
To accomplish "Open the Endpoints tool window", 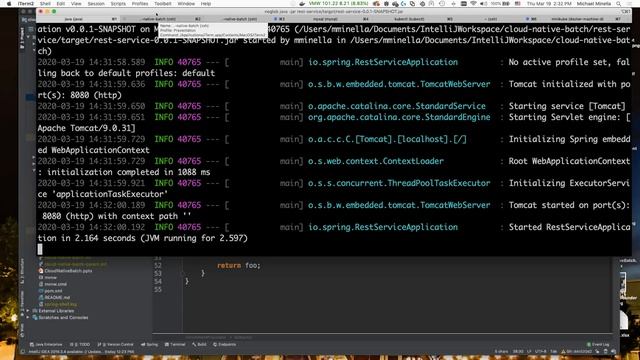I will point(224,344).
